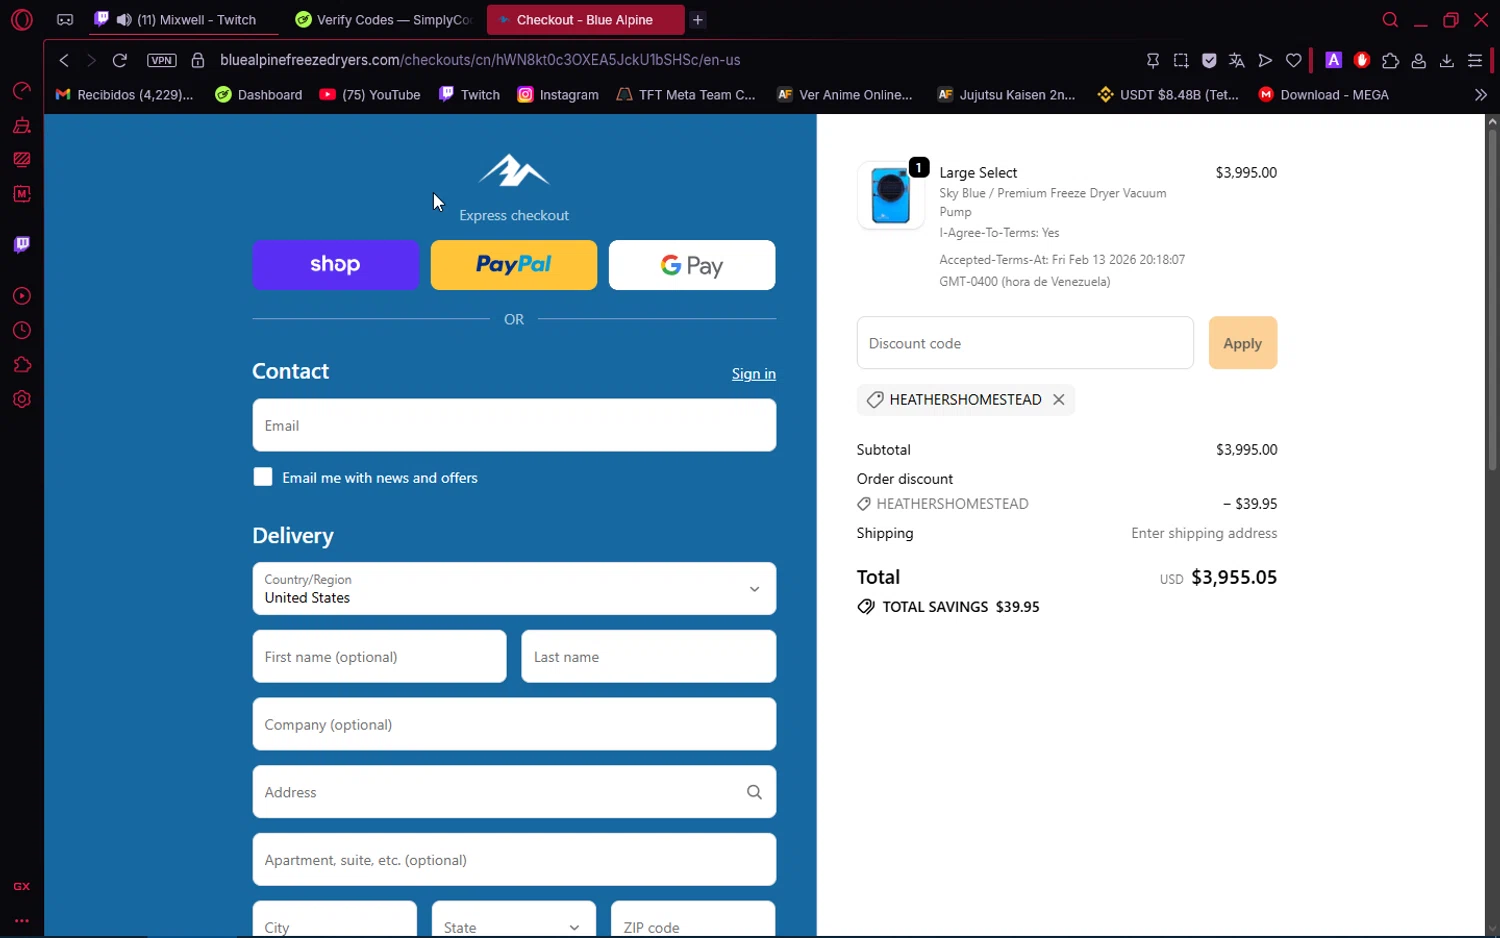Open the purple A extension icon
The image size is (1500, 938).
click(x=1333, y=60)
